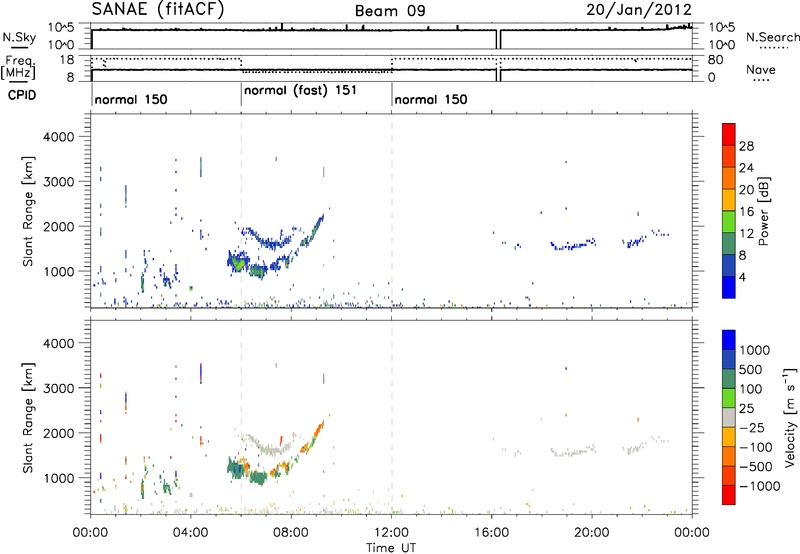Click the 28 value on power colorbar
This screenshot has height=554, width=800.
coord(746,146)
